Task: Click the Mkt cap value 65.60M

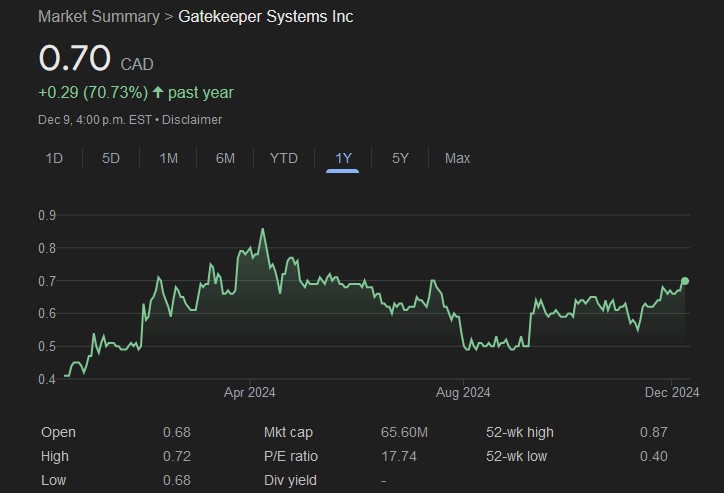Action: click(404, 432)
